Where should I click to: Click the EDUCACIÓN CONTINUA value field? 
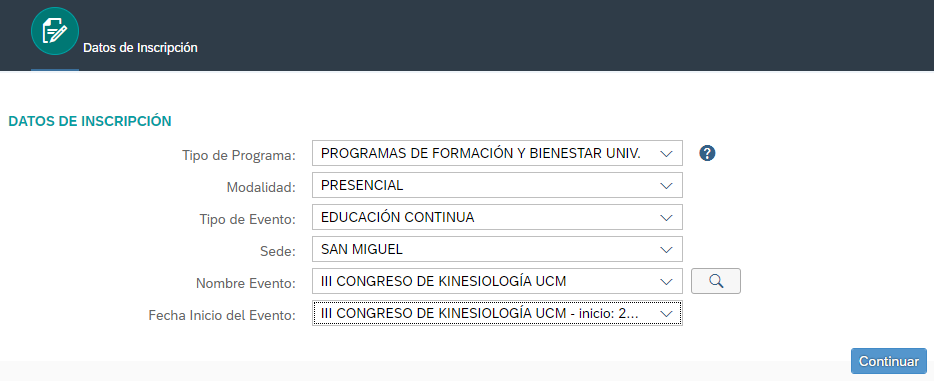point(497,217)
